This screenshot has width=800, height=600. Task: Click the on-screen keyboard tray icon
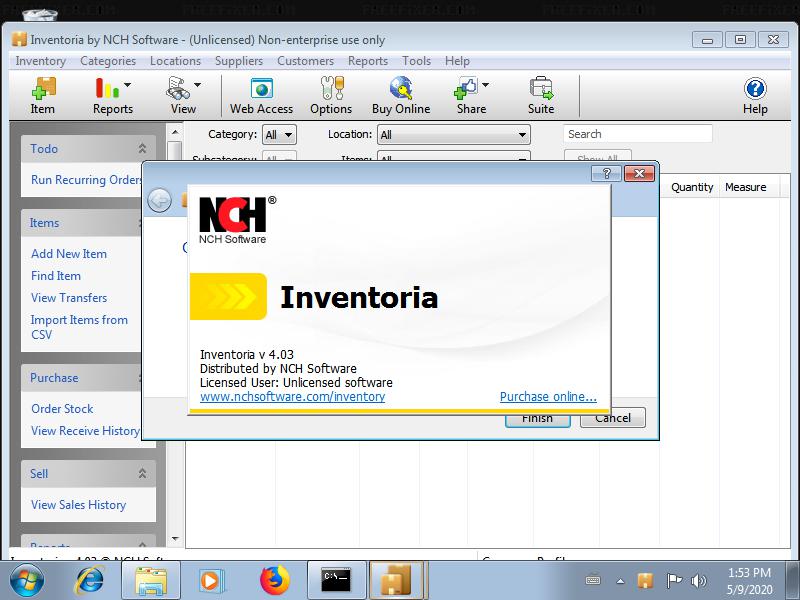593,580
